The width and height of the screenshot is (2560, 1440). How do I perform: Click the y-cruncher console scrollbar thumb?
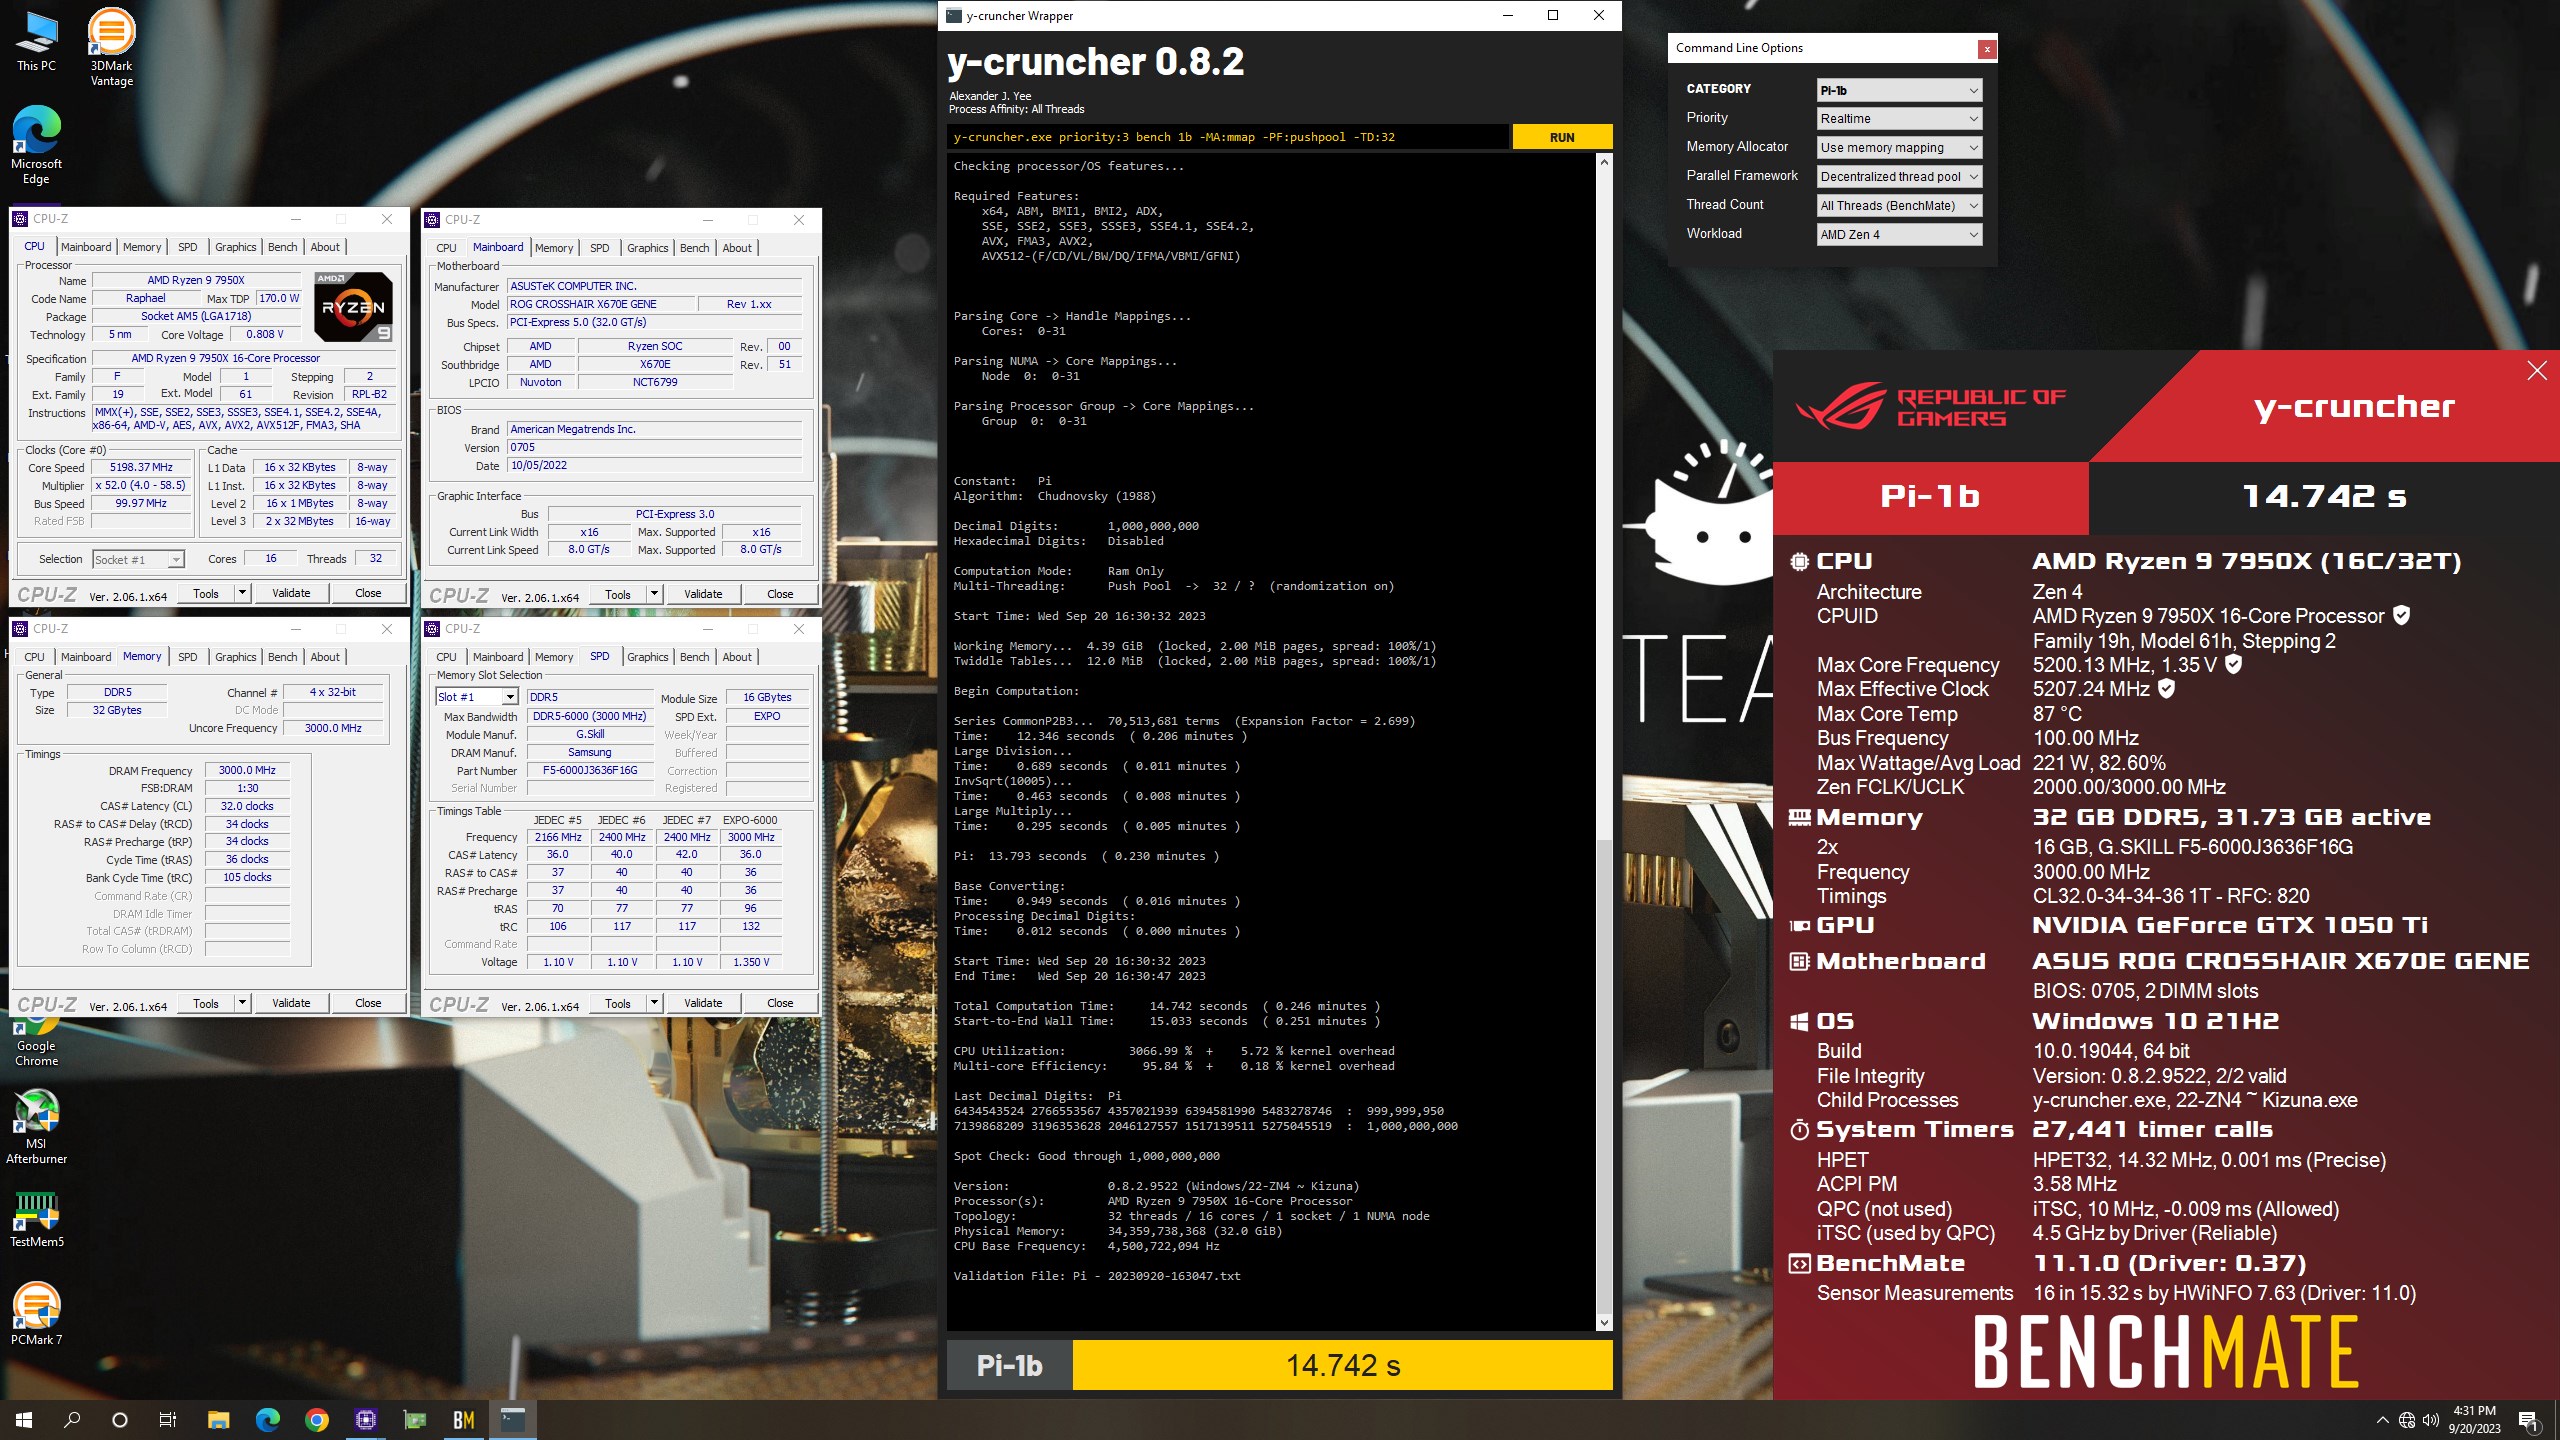[1604, 1076]
